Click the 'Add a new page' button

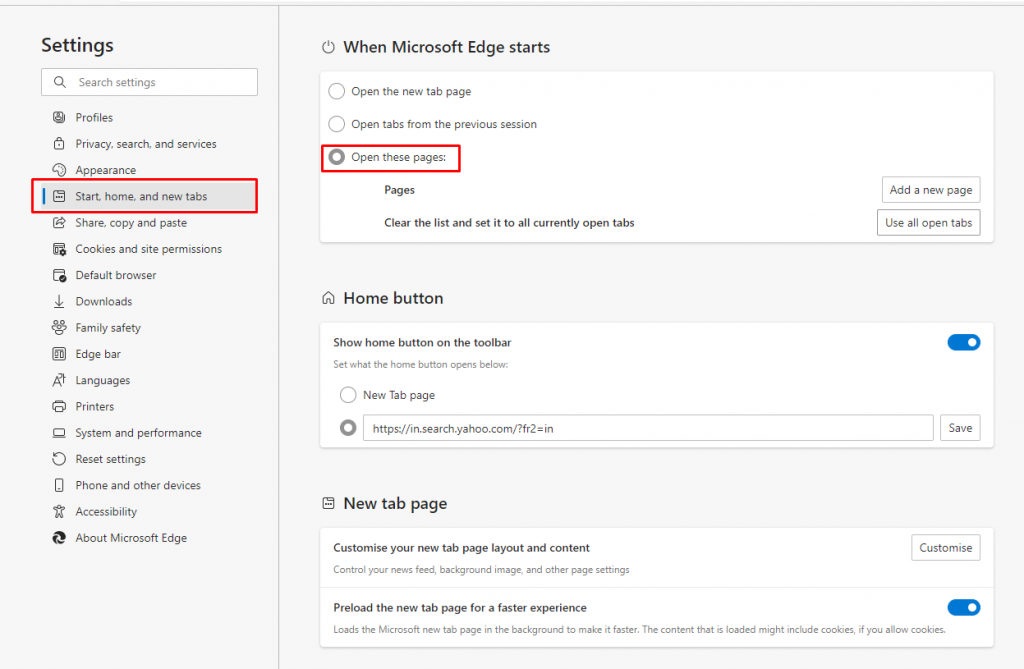pos(931,189)
